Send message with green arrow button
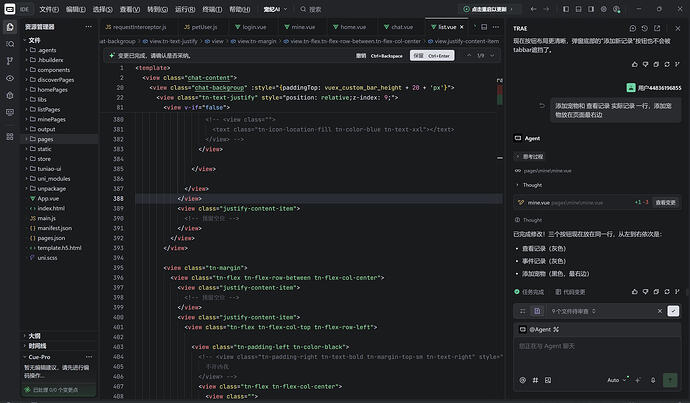 pos(670,380)
